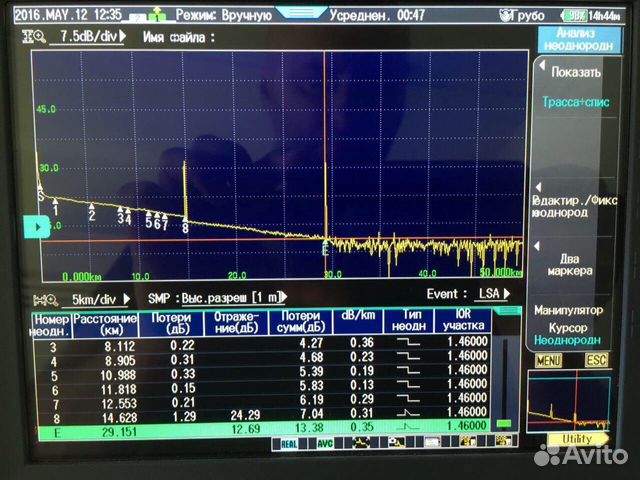Expand the 7.5dB/div vertical scale selector
The width and height of the screenshot is (640, 480).
[90, 36]
